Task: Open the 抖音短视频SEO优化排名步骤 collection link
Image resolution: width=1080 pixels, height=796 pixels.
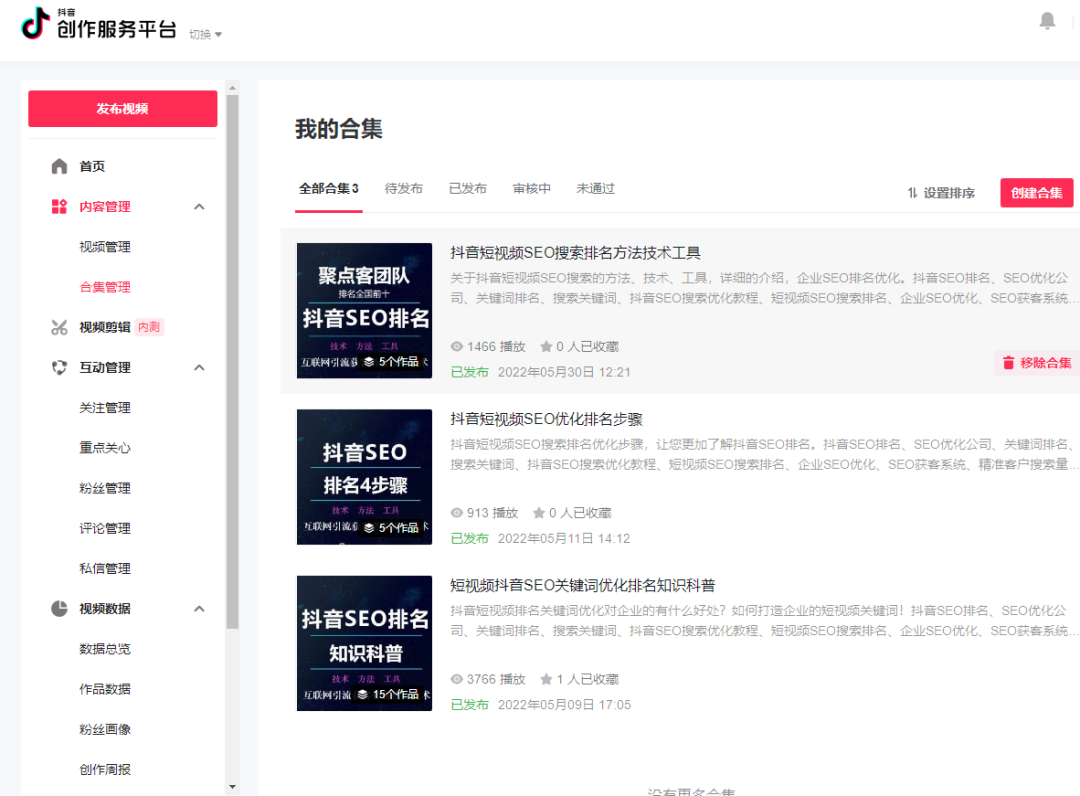Action: (x=545, y=419)
